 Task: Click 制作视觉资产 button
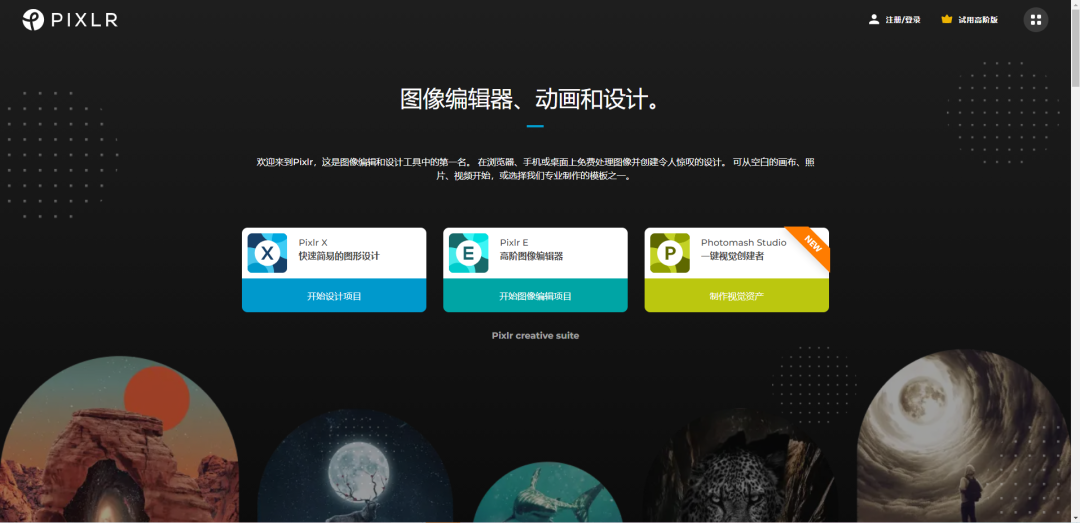[x=736, y=296]
